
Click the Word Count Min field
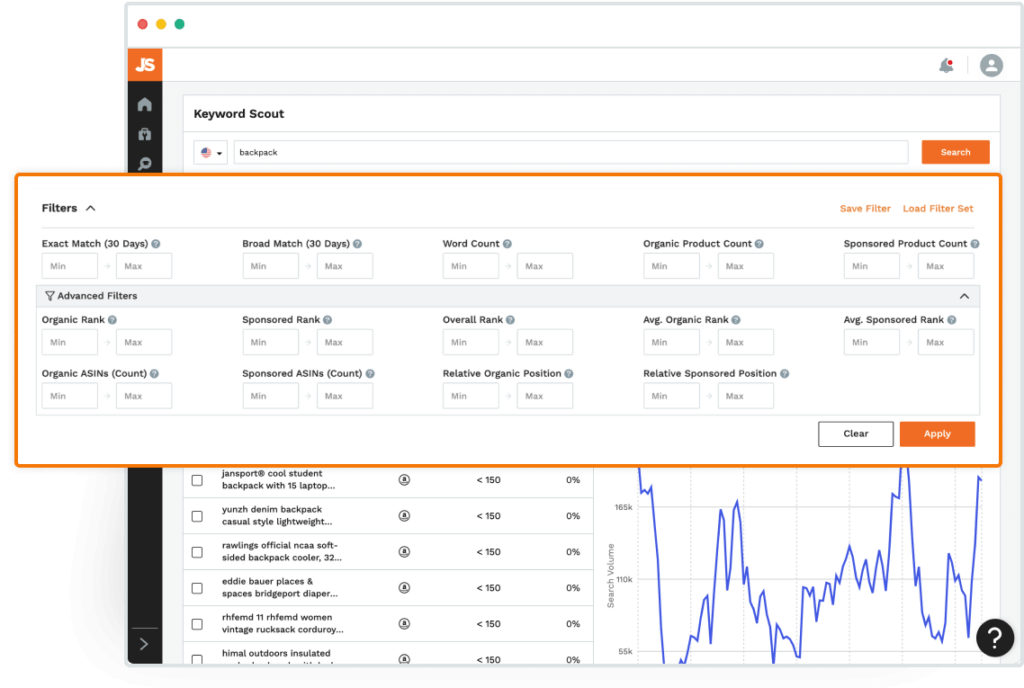[471, 266]
